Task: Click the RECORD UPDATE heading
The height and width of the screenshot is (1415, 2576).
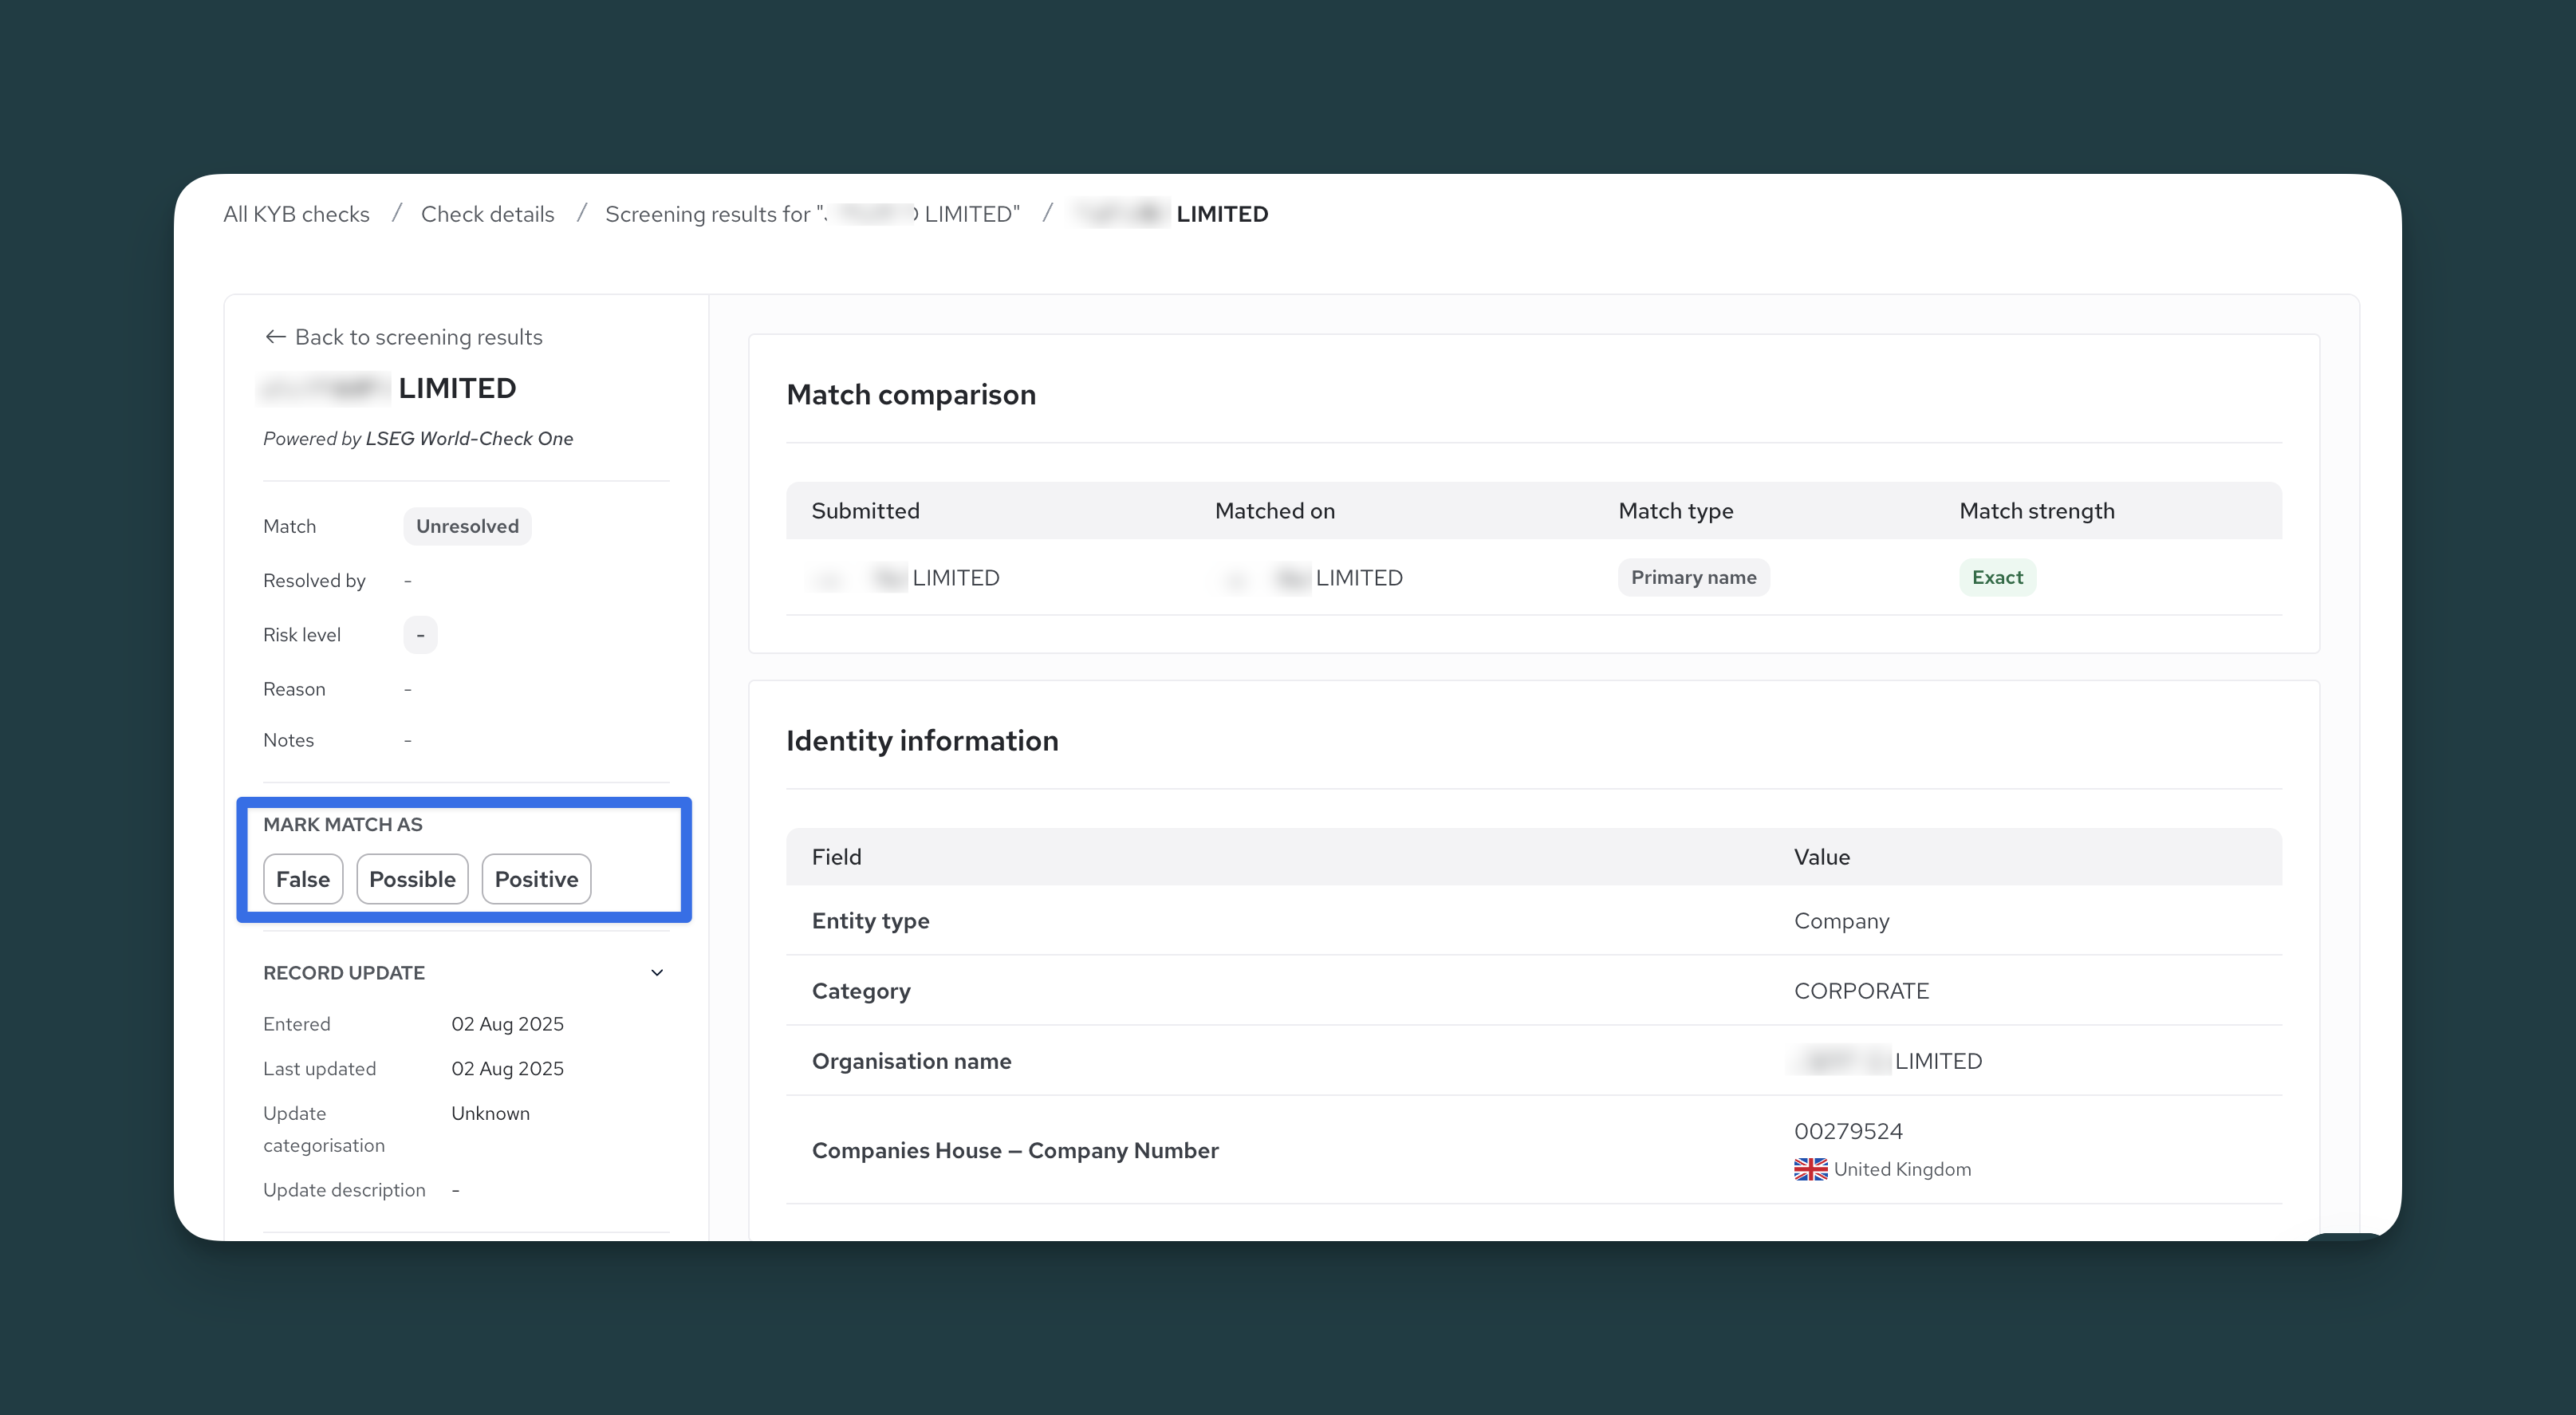Action: (x=344, y=973)
